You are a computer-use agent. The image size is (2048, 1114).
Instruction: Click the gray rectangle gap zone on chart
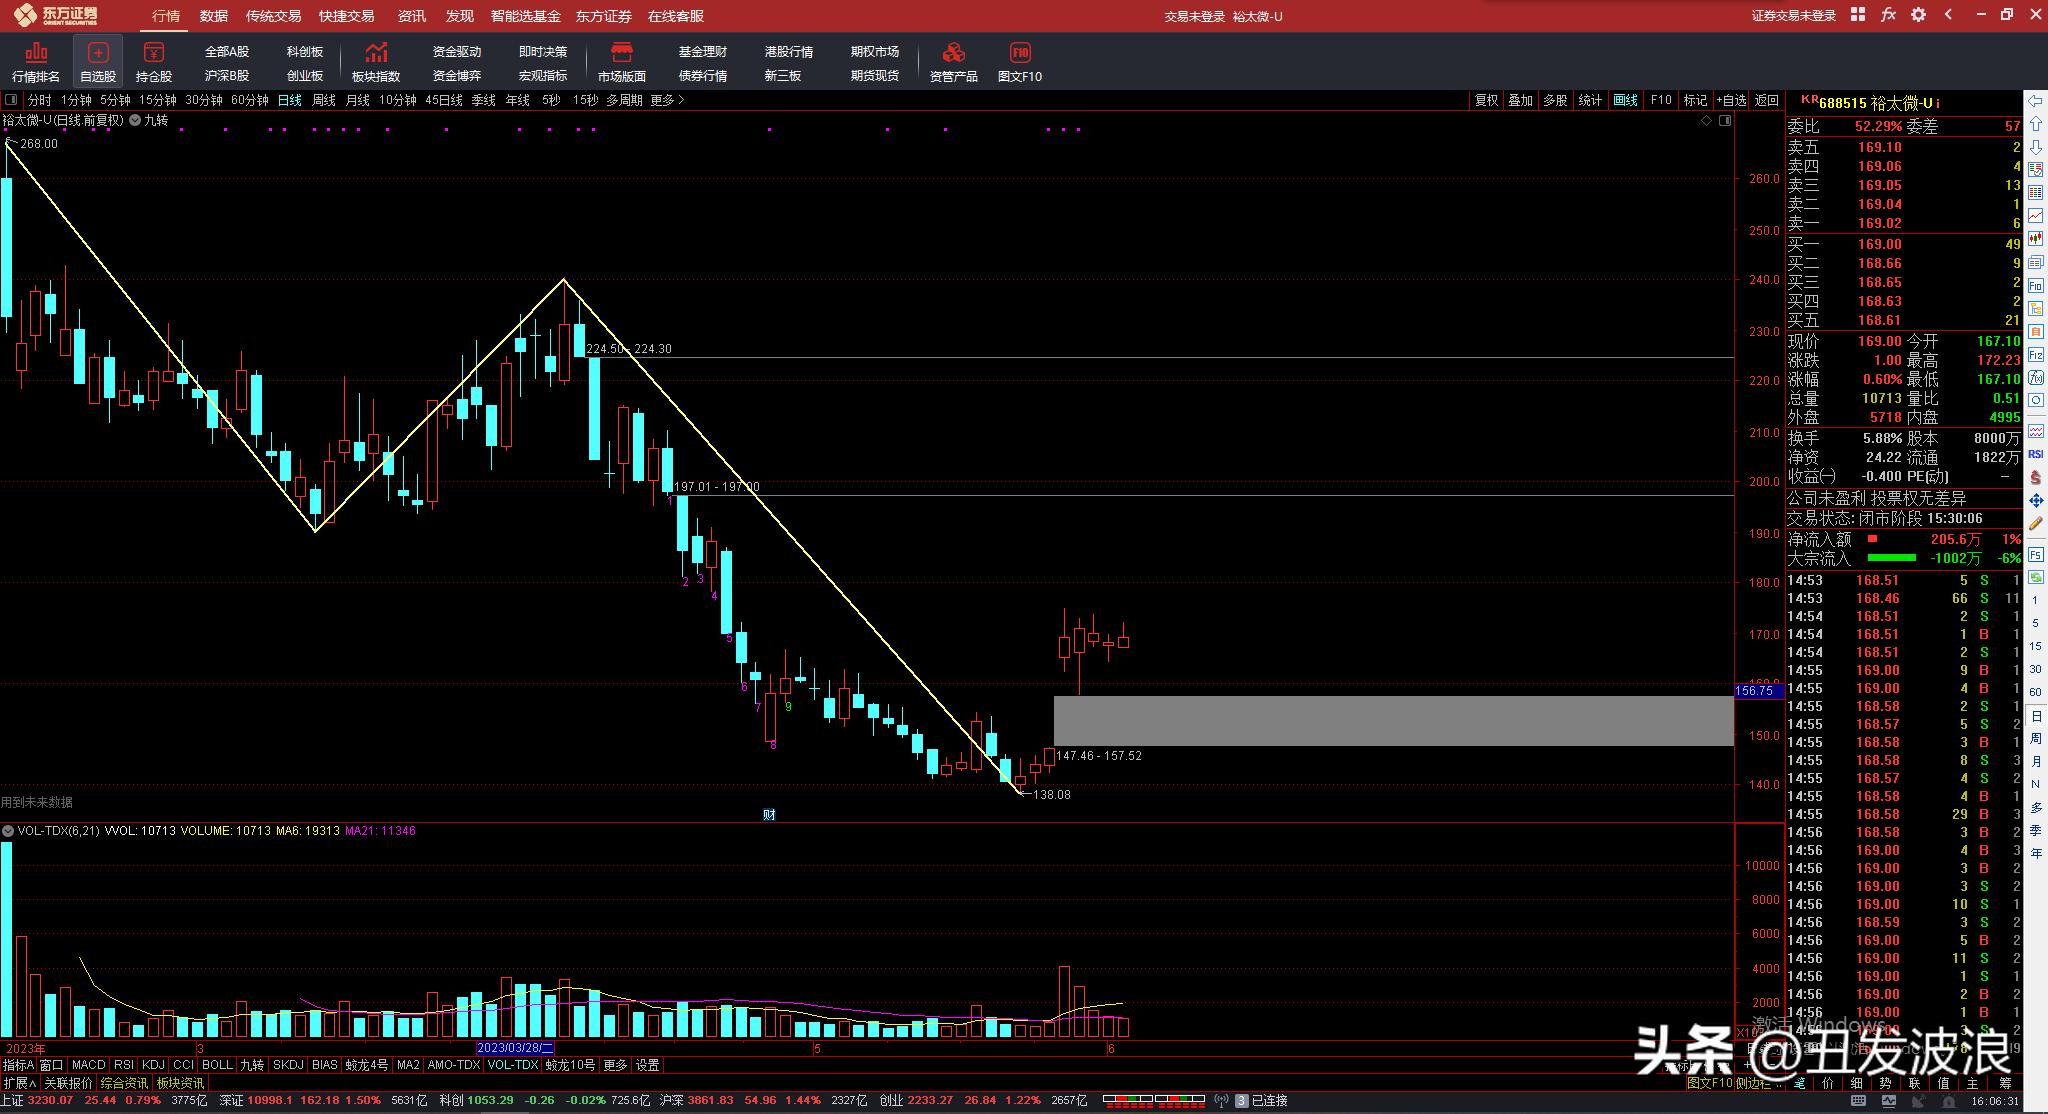1392,720
